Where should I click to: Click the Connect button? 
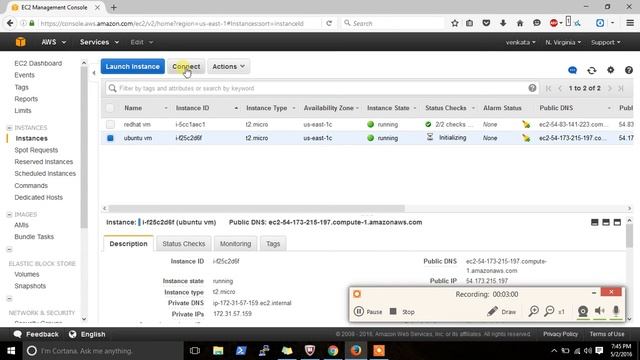click(x=186, y=67)
